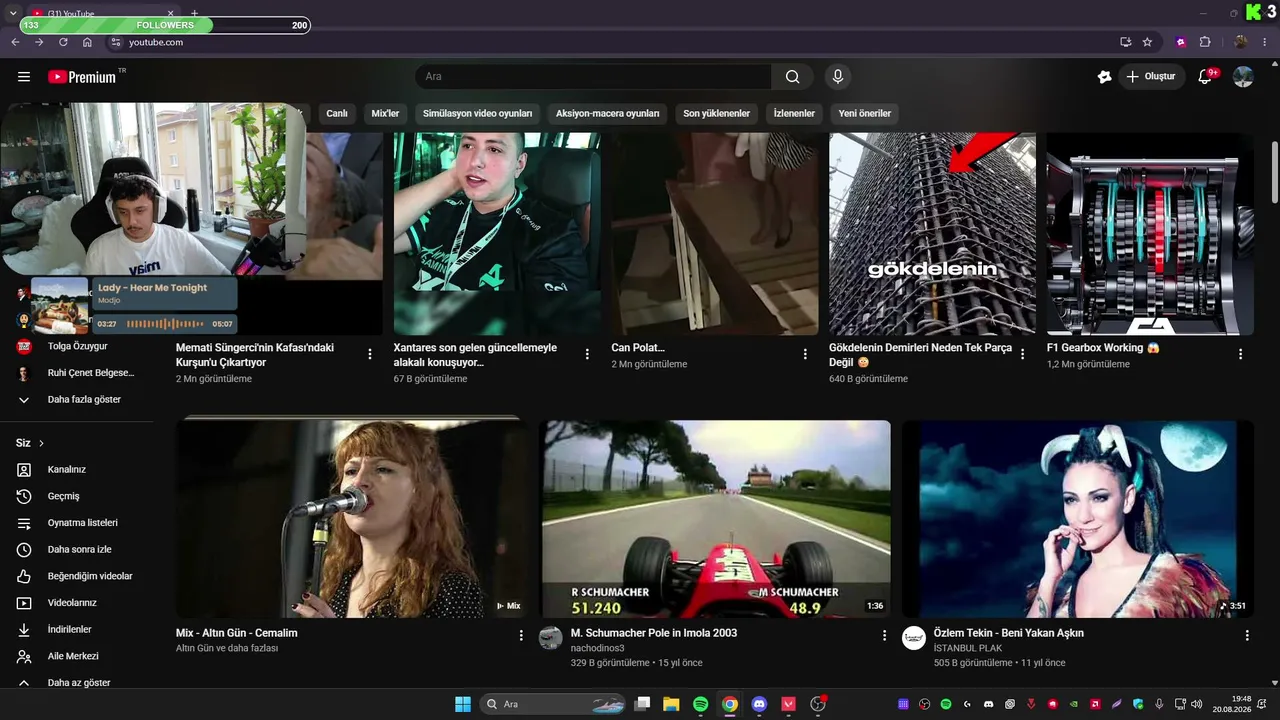Viewport: 1280px width, 720px height.
Task: Open OBS Studio from the taskbar
Action: [818, 704]
